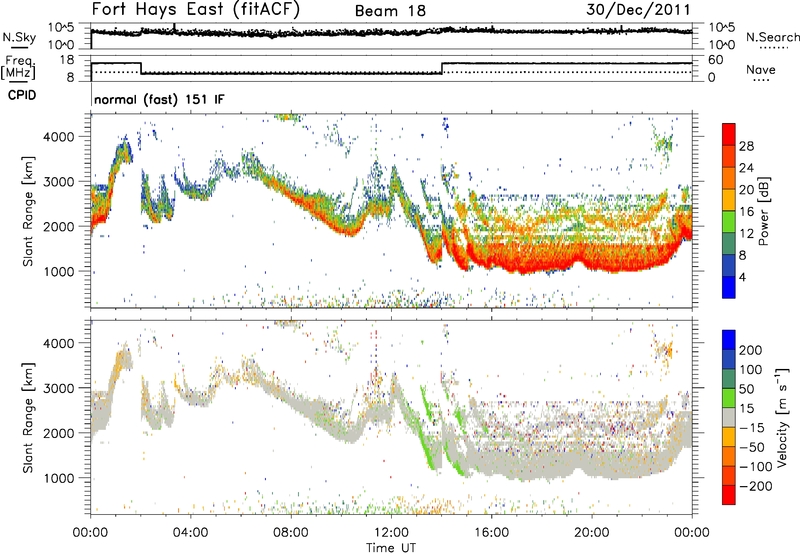
Task: Click the '4000' tick on power panel
Action: [x=58, y=137]
